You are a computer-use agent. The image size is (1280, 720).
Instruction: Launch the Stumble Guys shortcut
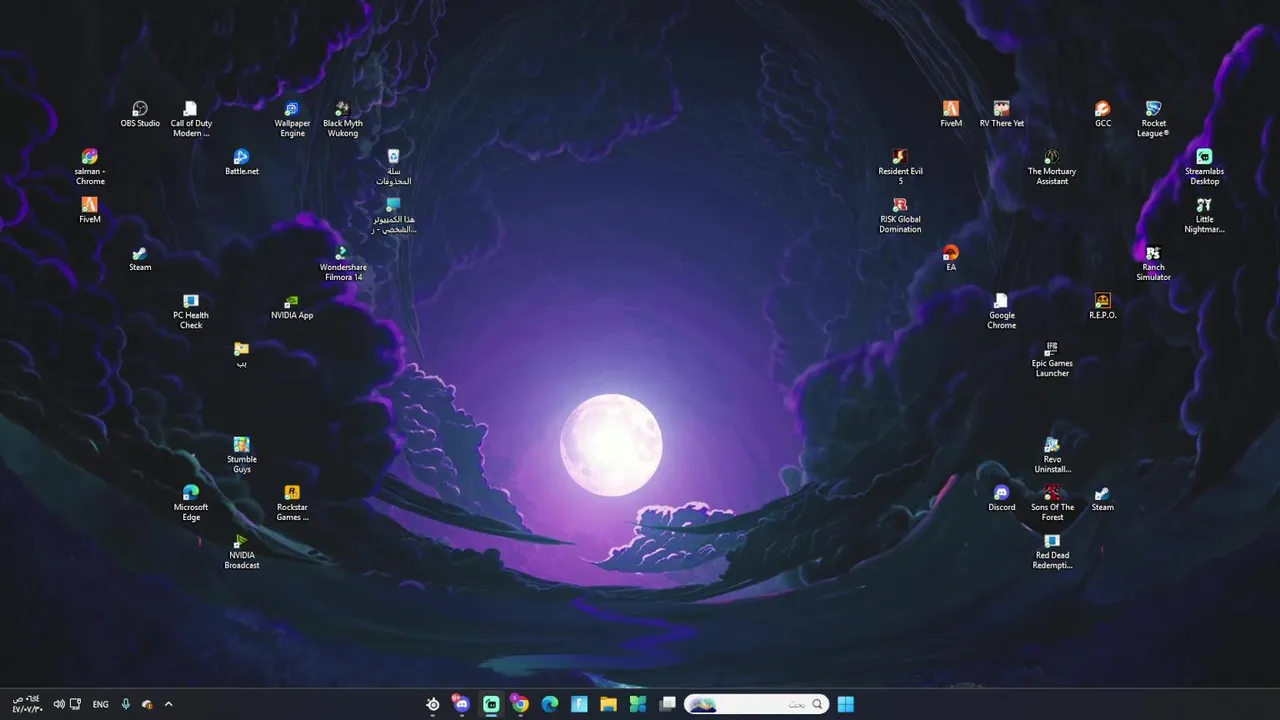pyautogui.click(x=241, y=455)
